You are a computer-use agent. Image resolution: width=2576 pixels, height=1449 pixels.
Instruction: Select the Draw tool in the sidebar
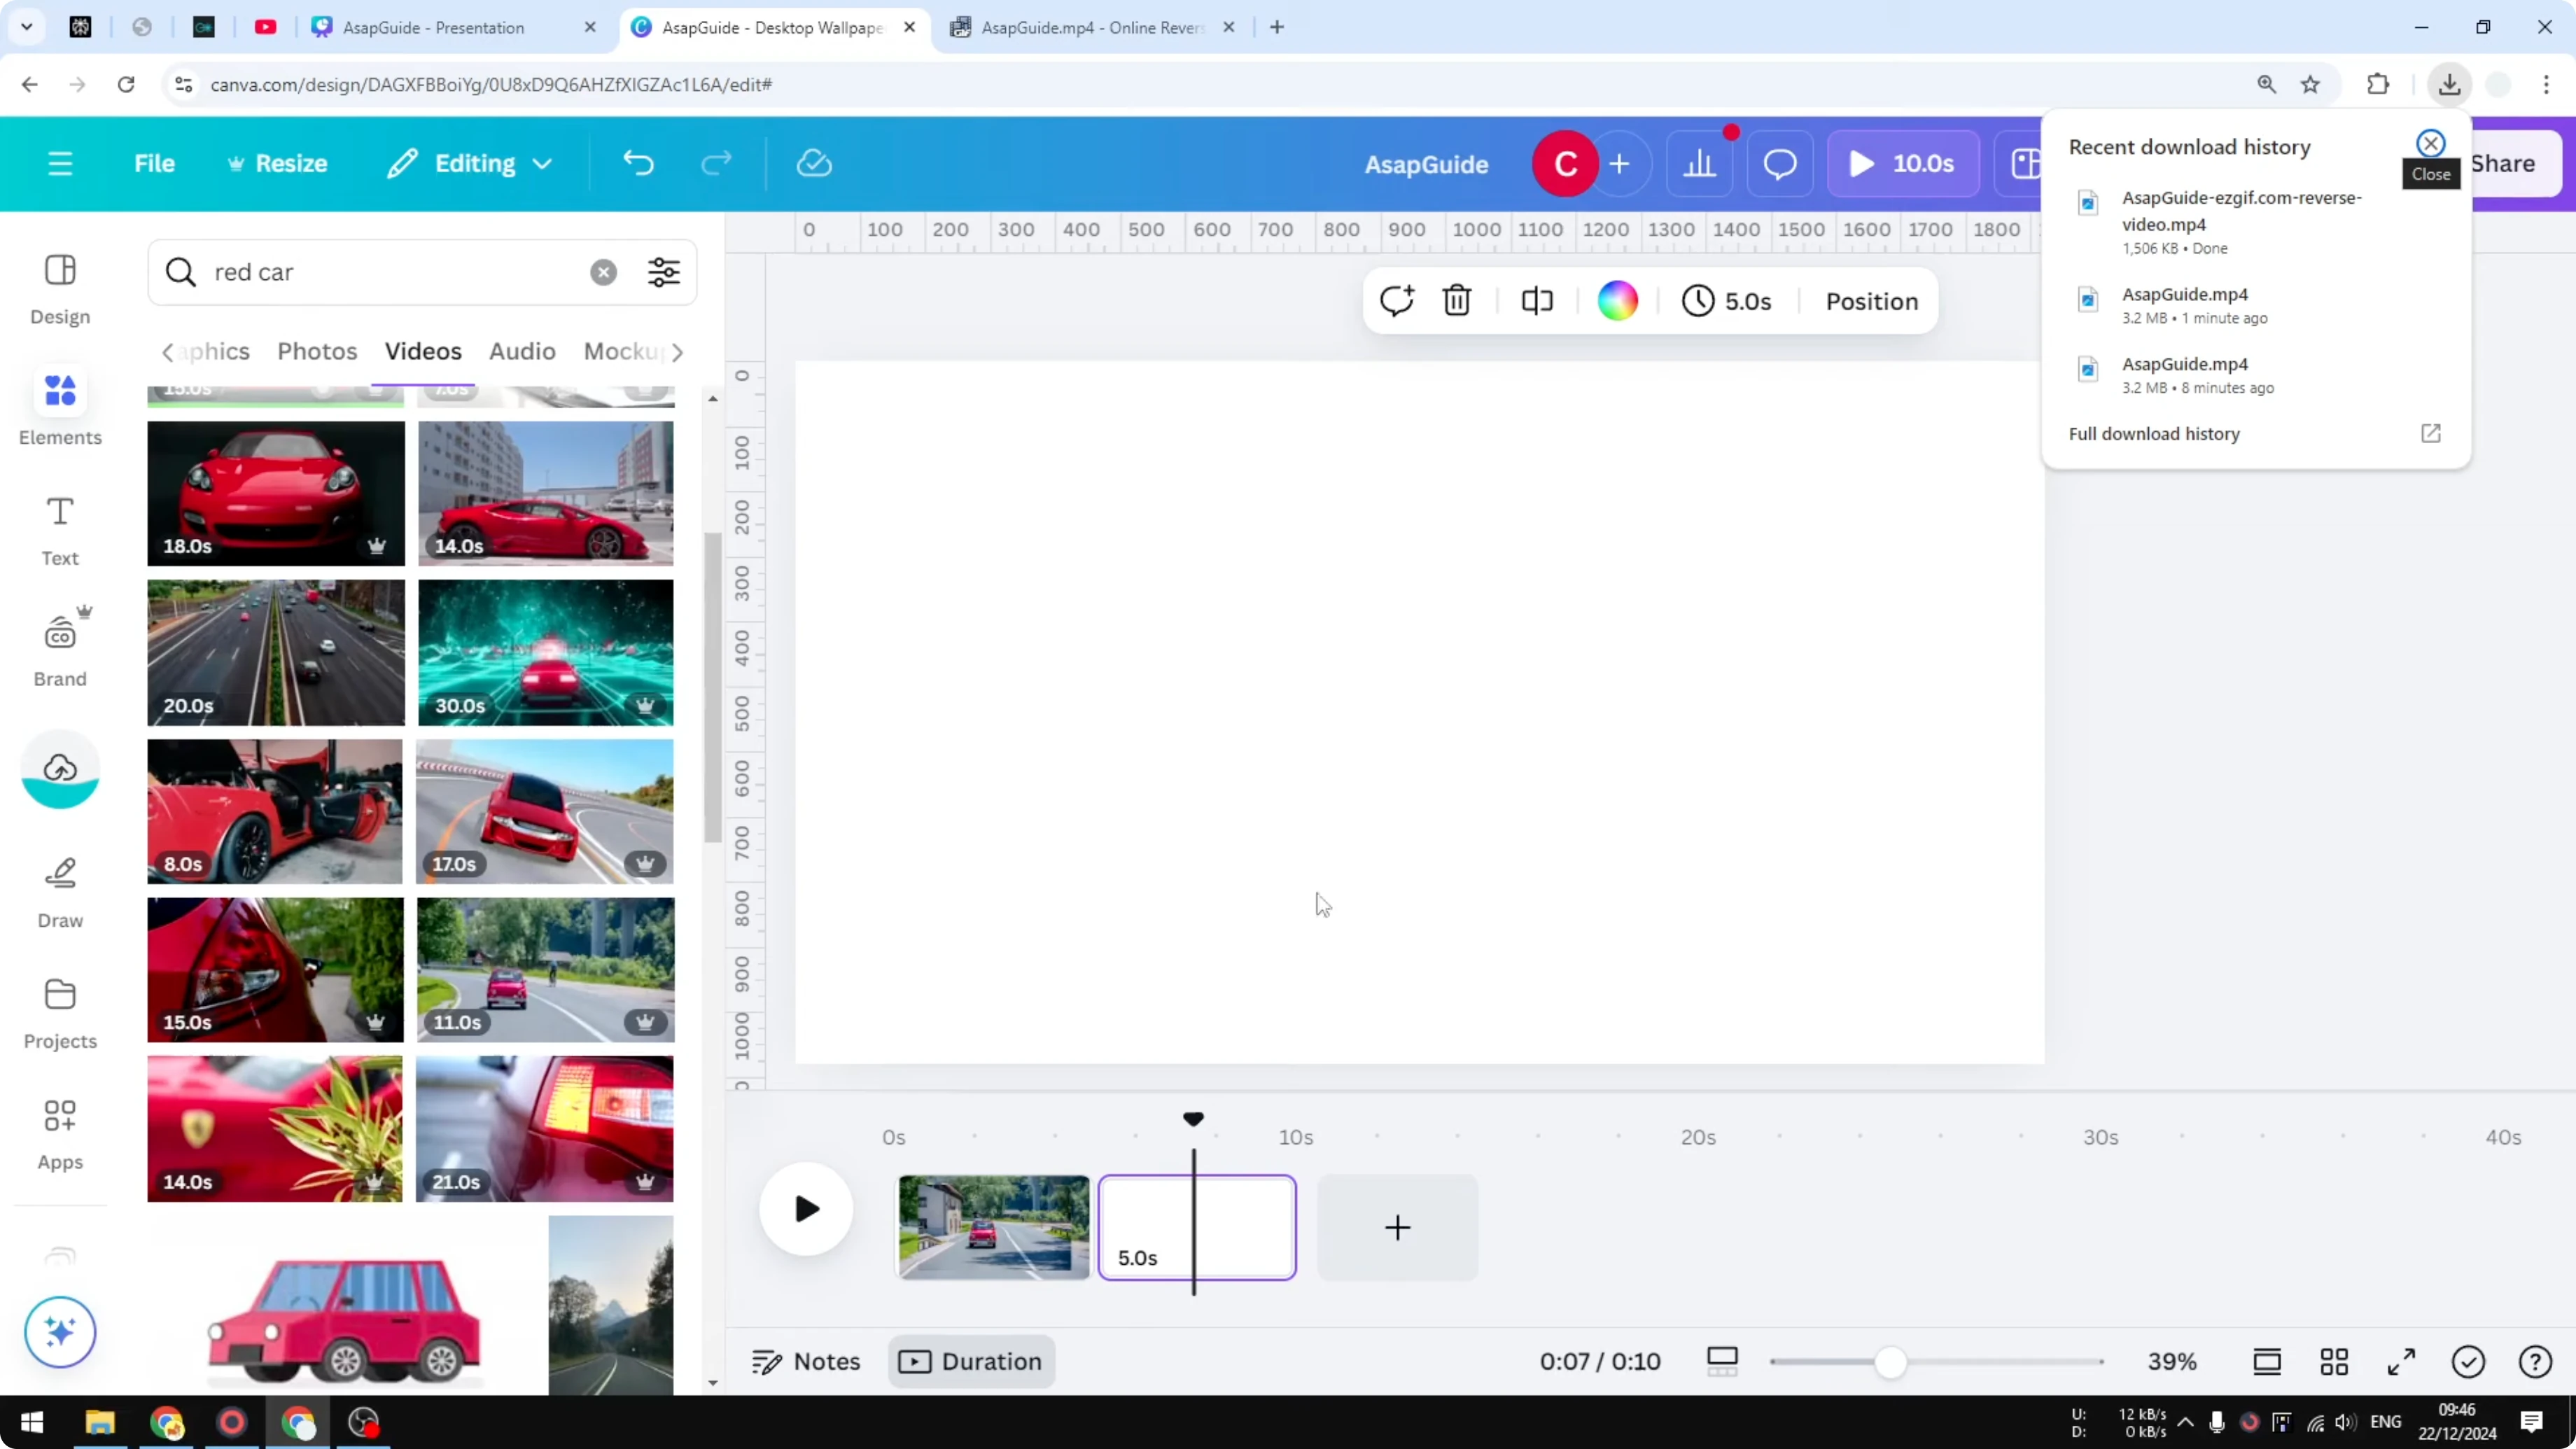click(59, 890)
